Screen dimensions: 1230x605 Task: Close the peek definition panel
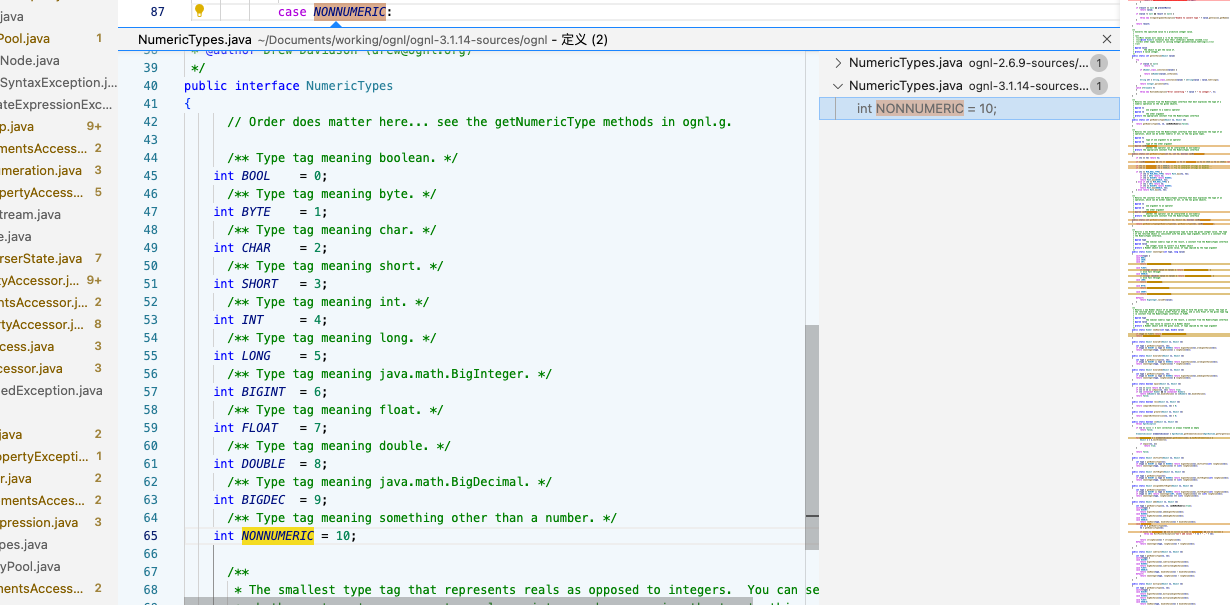[x=1106, y=39]
